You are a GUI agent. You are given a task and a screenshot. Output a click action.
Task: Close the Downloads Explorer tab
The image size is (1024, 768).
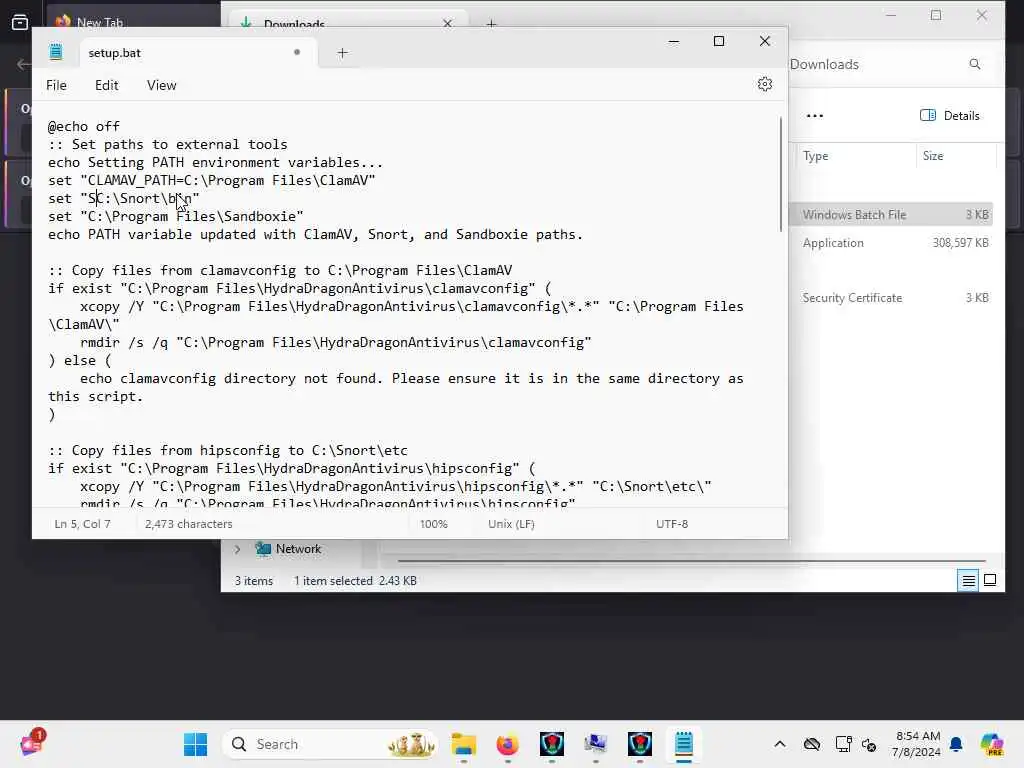(447, 24)
